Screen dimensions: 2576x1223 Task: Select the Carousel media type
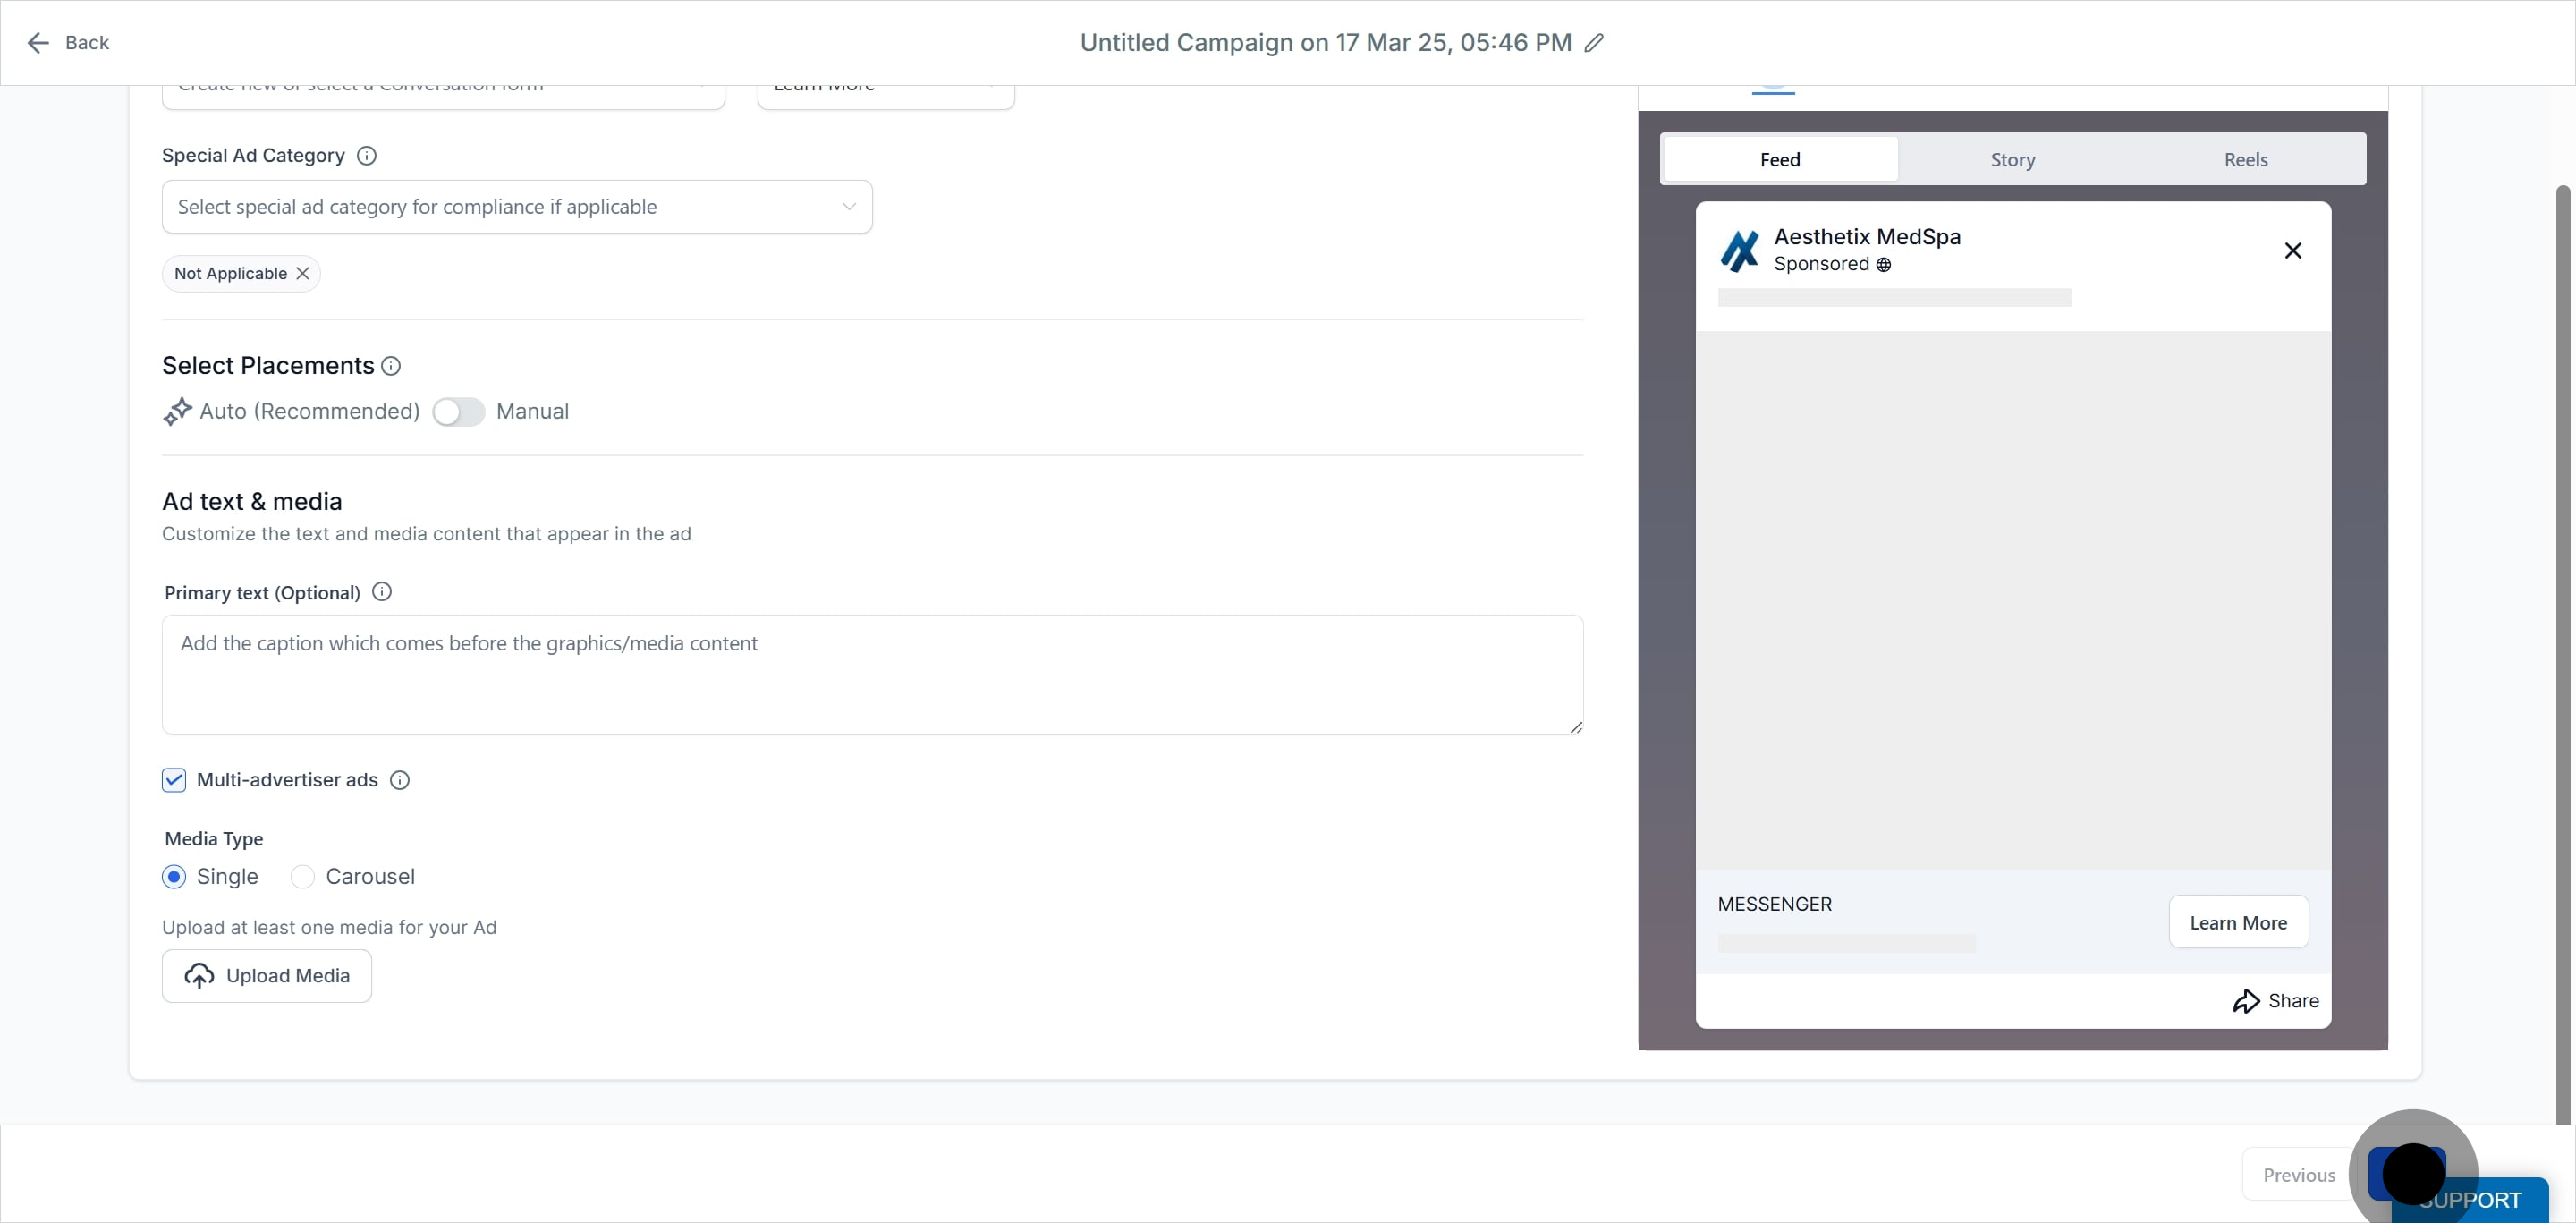(x=302, y=877)
